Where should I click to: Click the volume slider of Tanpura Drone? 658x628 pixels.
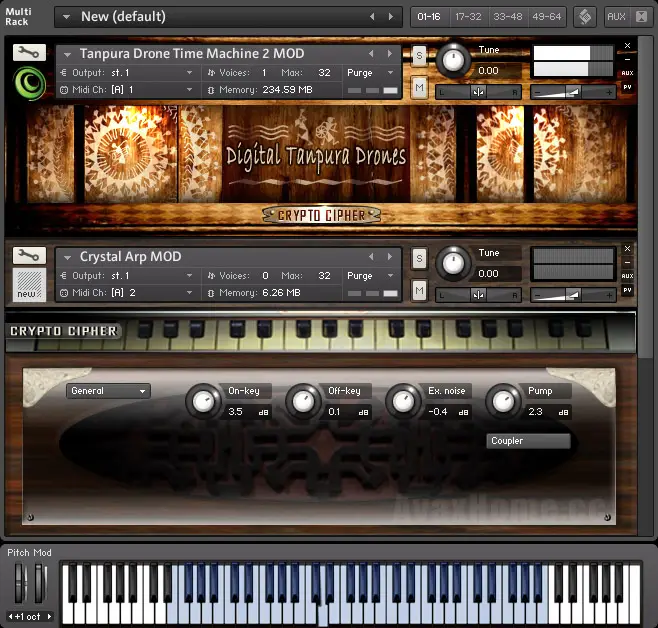[x=573, y=92]
